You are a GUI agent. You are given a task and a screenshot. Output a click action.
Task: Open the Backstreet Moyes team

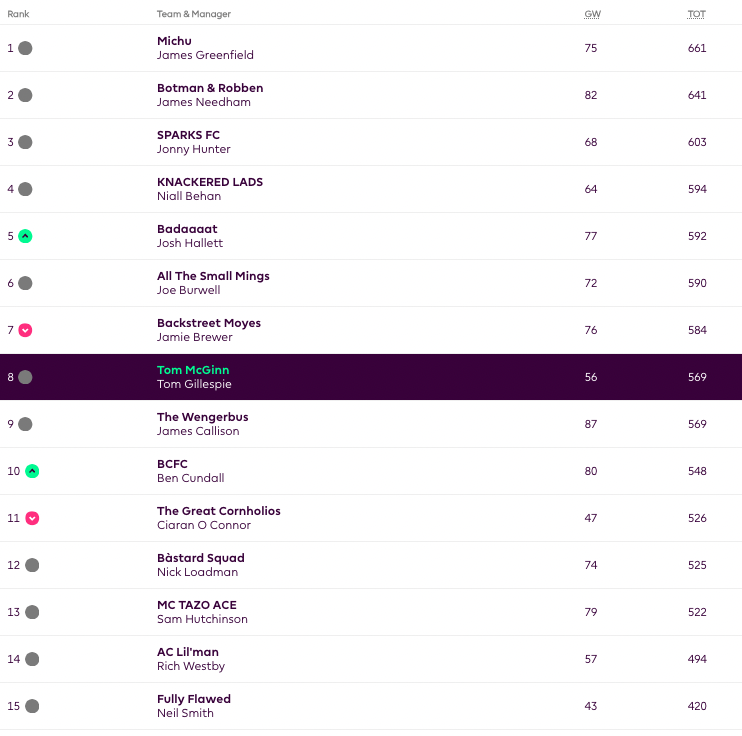208,323
